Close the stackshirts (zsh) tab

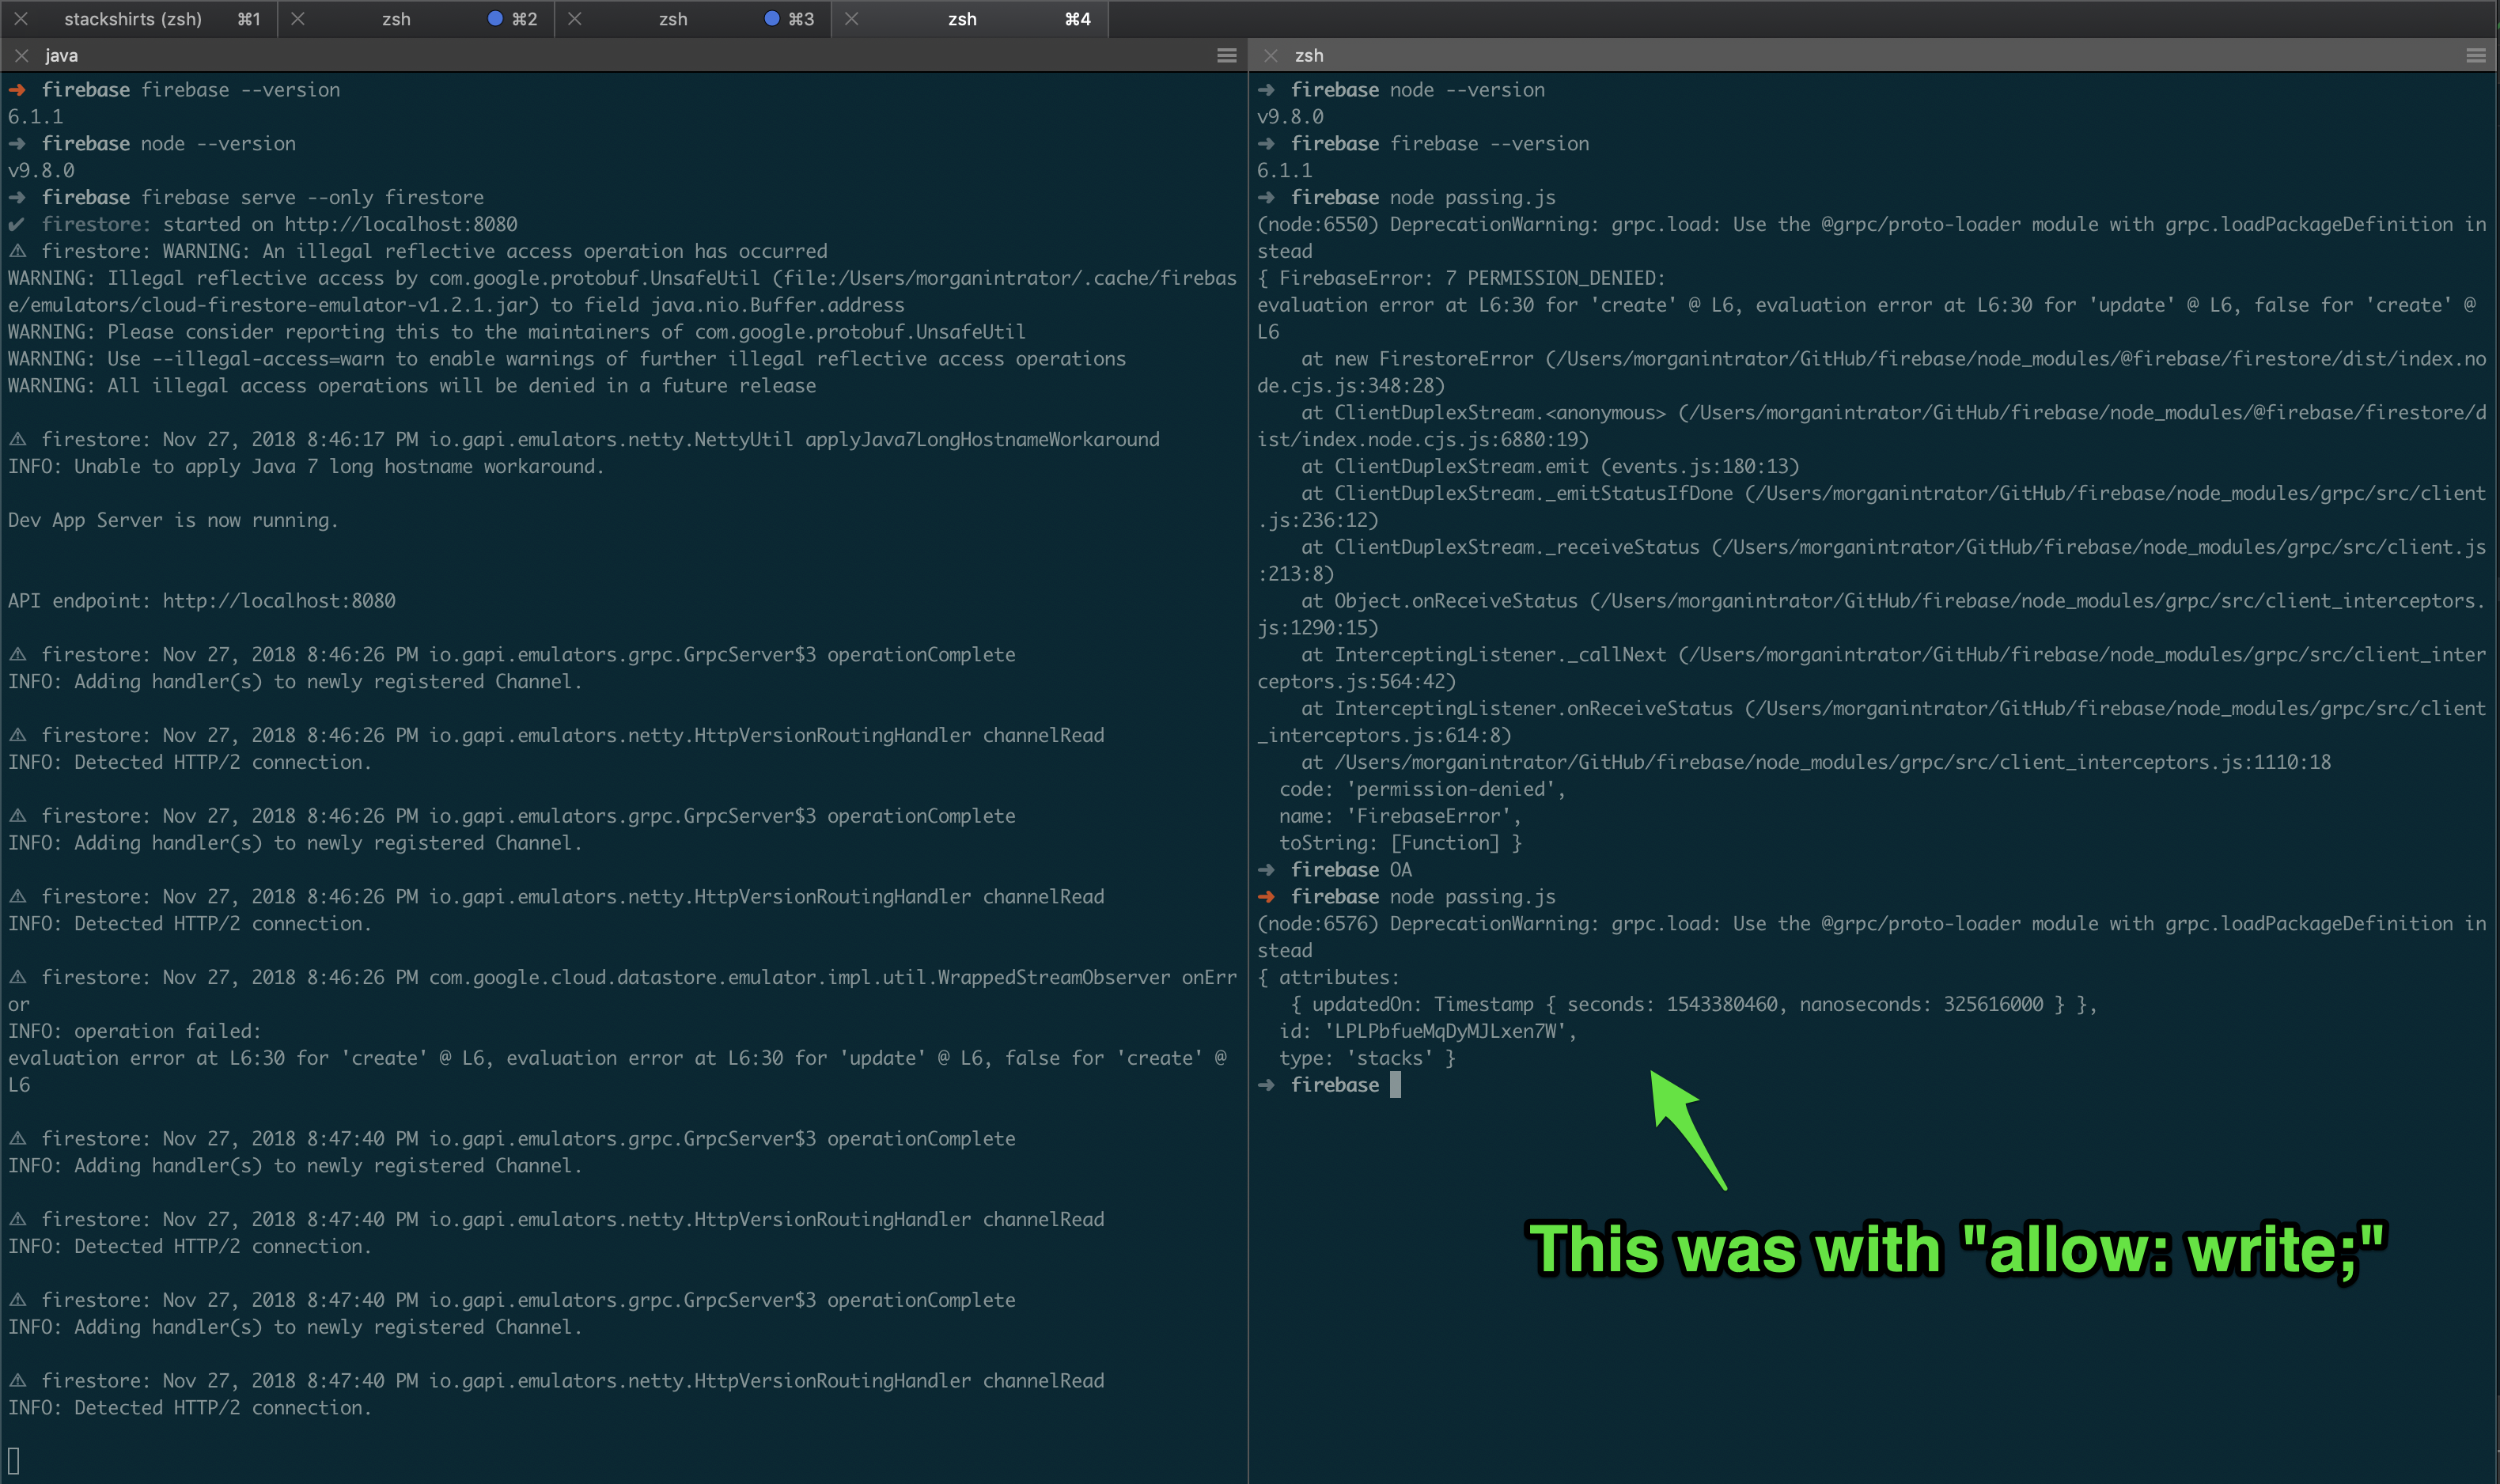[22, 18]
